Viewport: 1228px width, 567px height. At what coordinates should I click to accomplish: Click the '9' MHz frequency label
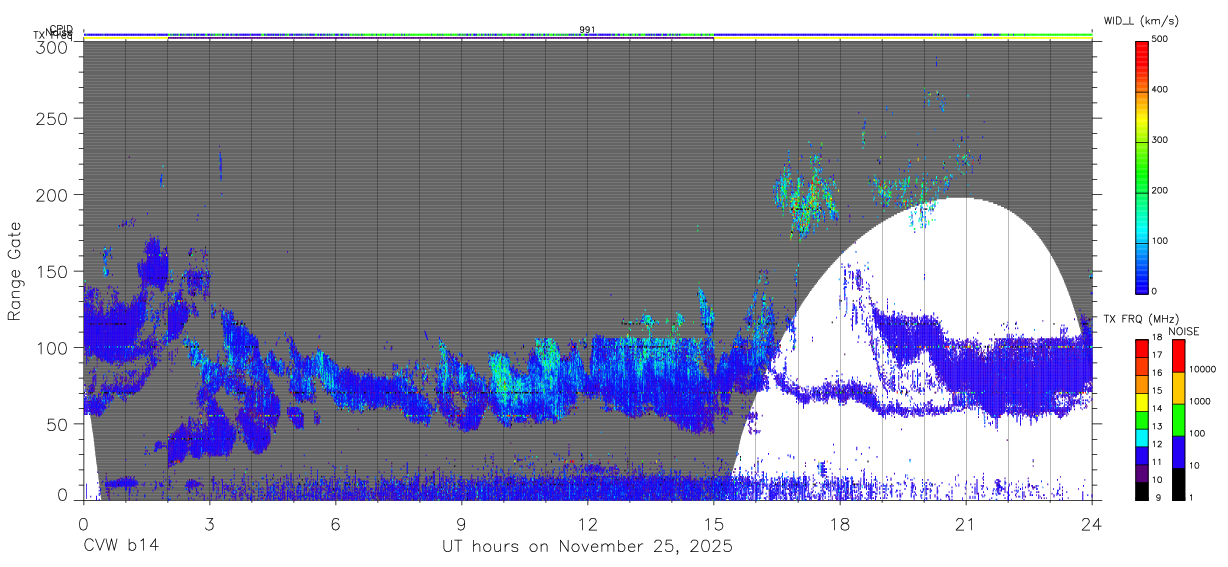pyautogui.click(x=1156, y=499)
